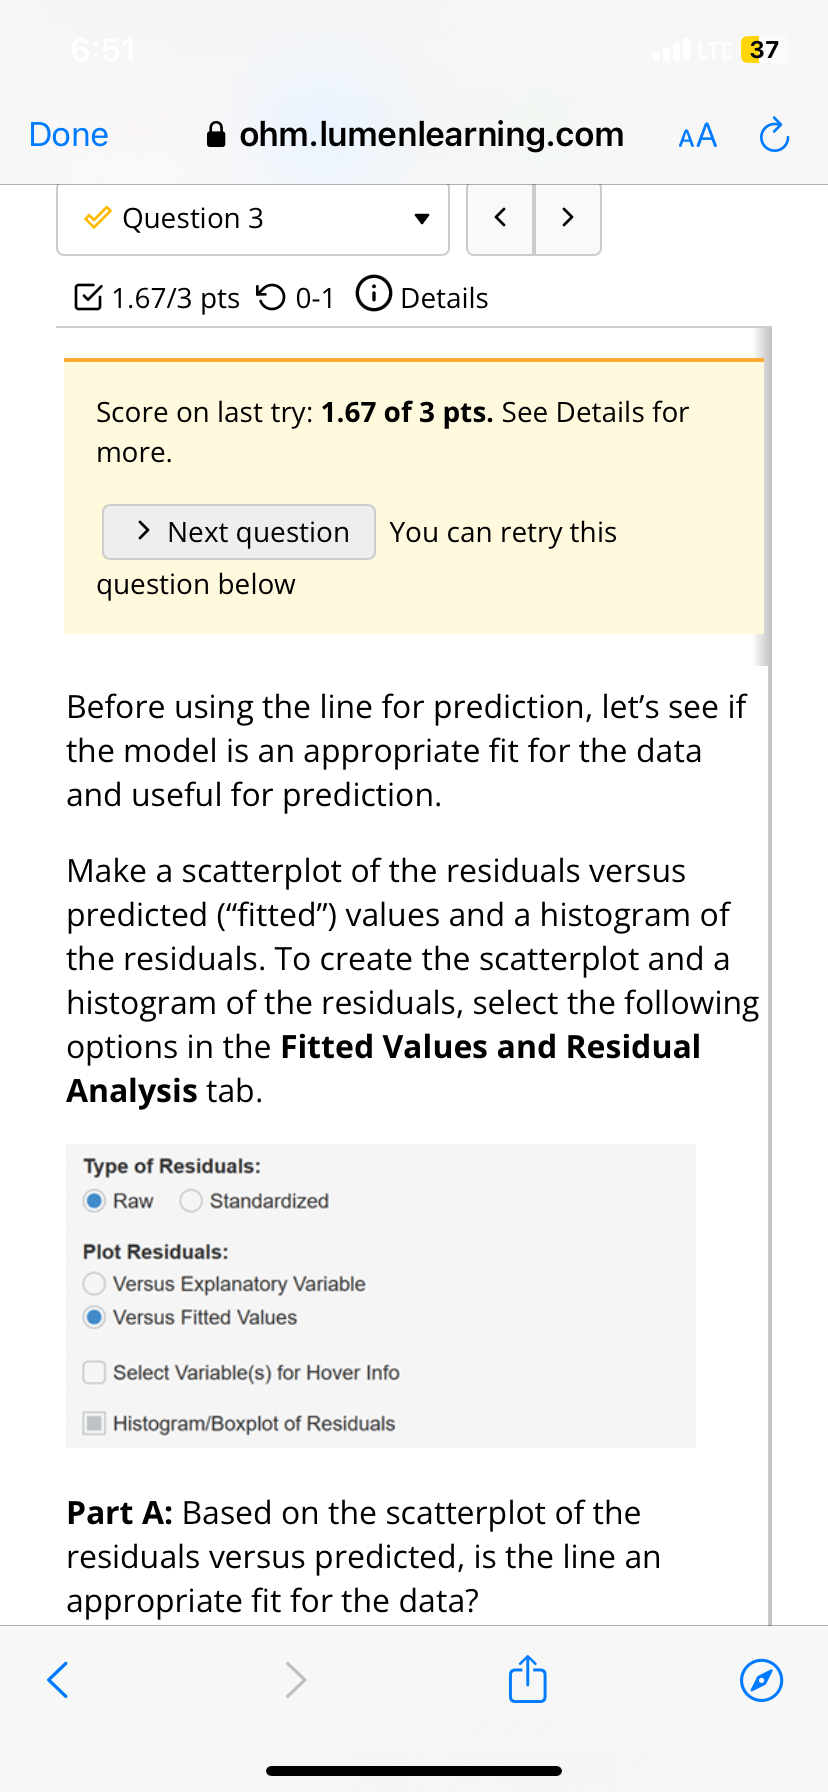
Task: Tap the back arrow in the bottom toolbar
Action: (x=57, y=1680)
